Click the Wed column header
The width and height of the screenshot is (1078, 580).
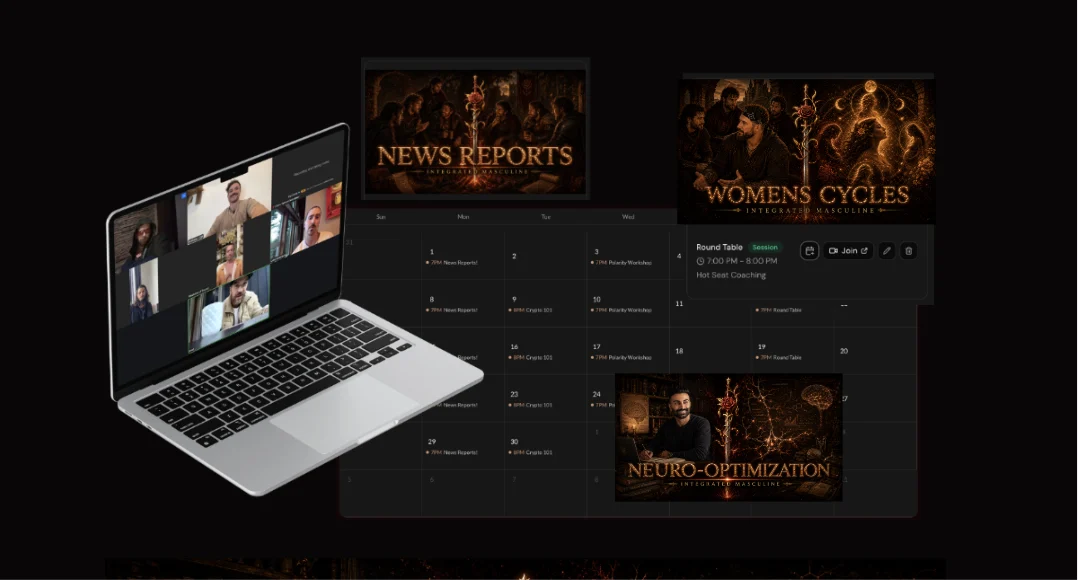point(628,216)
